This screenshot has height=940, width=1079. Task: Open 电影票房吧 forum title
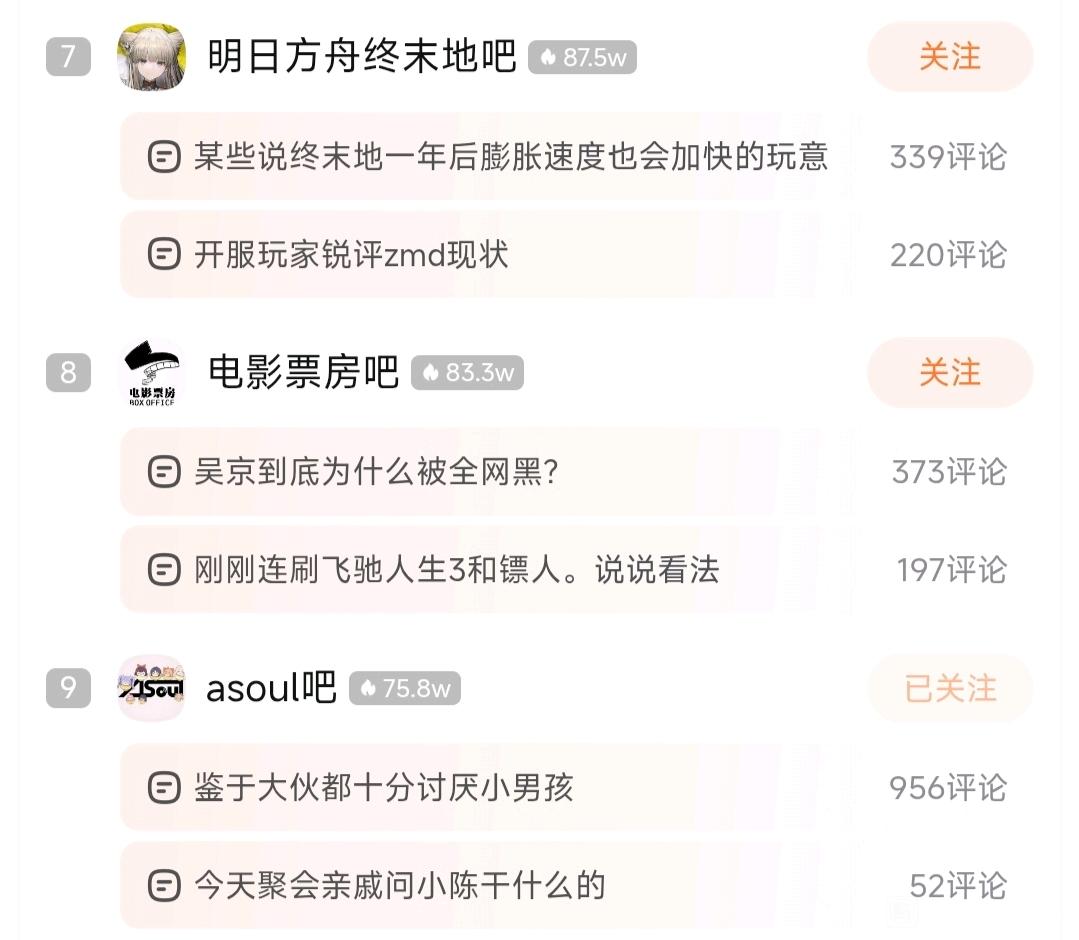303,373
